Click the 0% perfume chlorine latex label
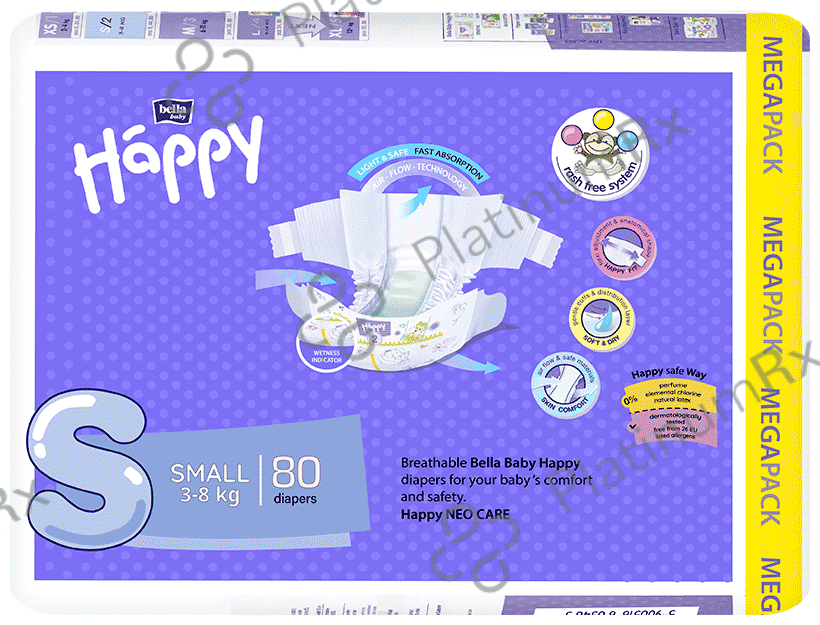Image resolution: width=820 pixels, height=625 pixels. (x=670, y=395)
